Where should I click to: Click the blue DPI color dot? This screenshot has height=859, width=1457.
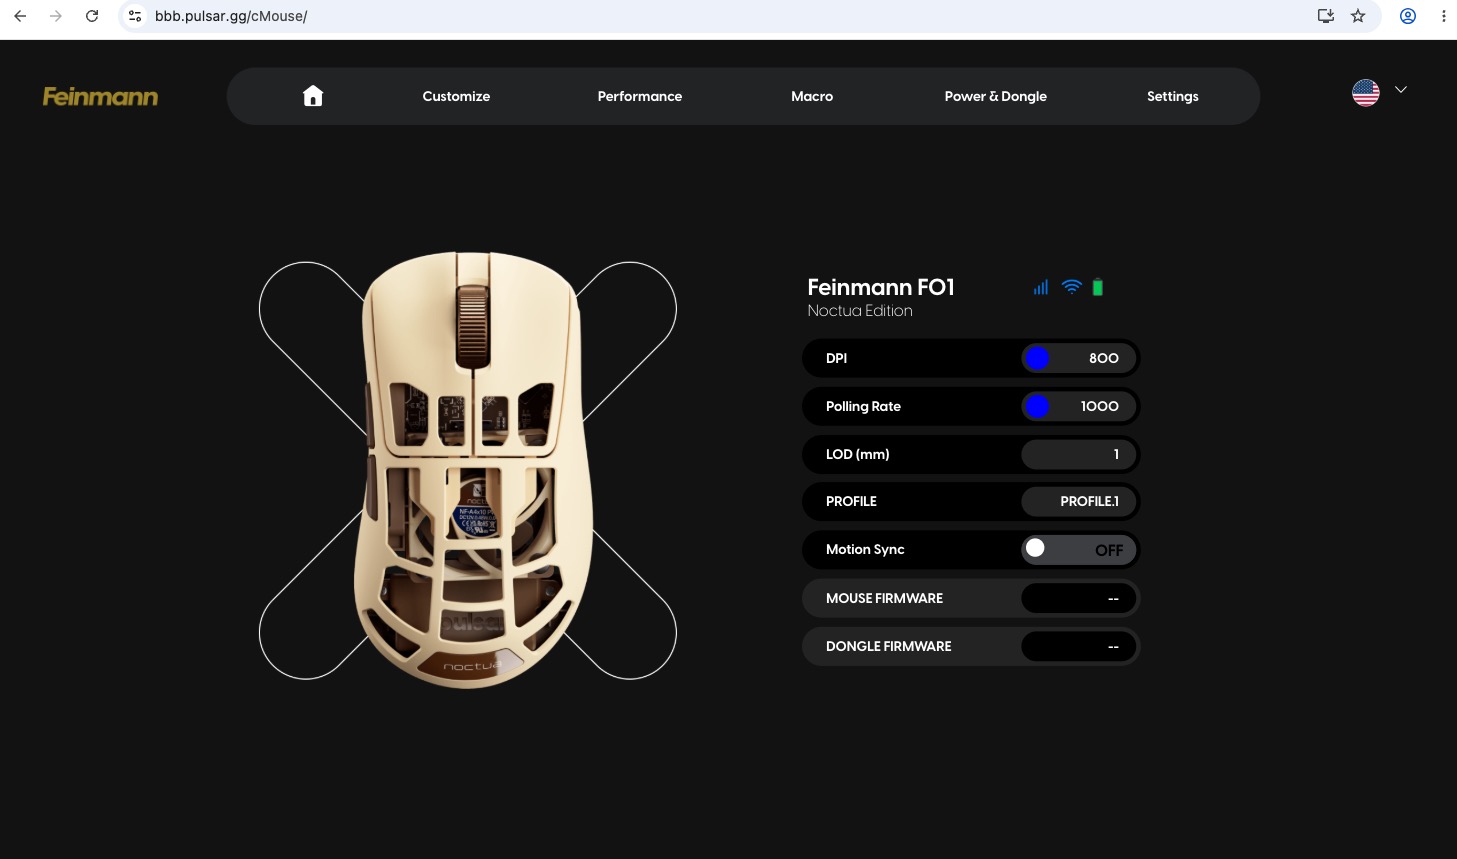[1037, 358]
